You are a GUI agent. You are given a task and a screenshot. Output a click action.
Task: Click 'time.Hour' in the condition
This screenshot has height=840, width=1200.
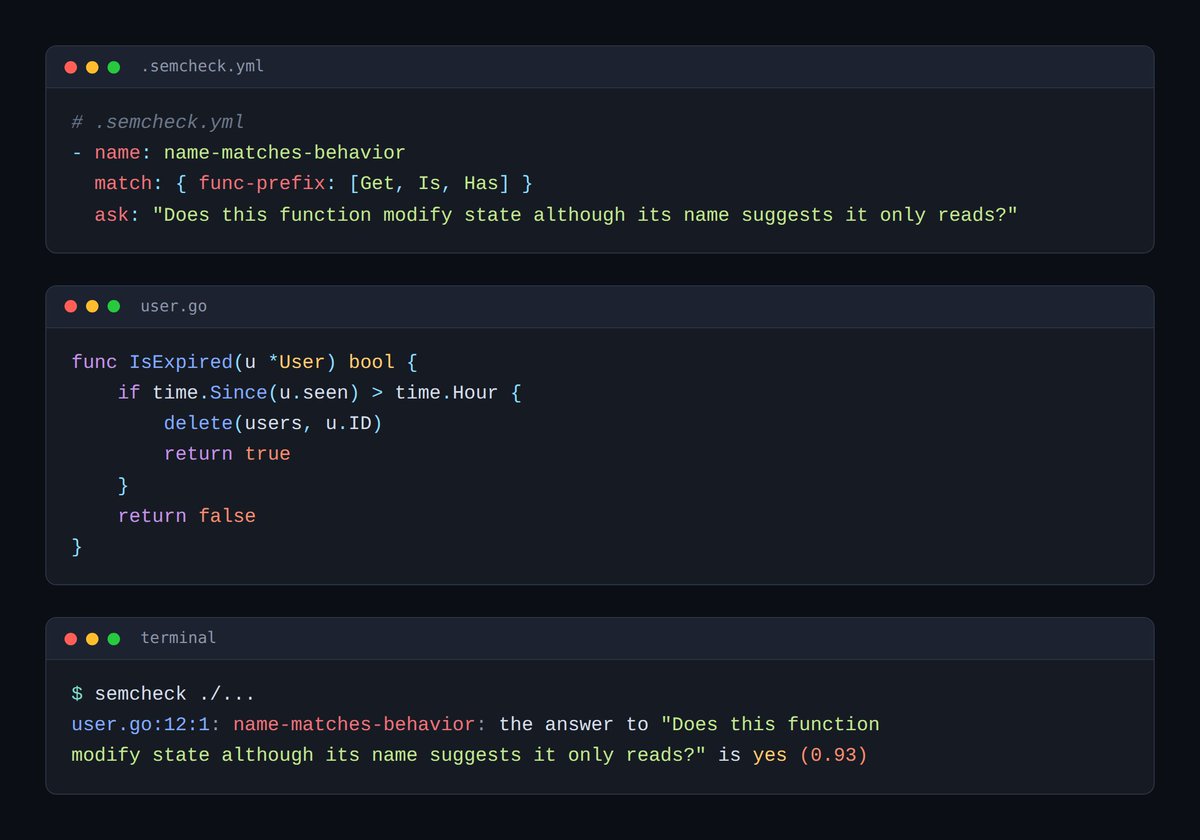pos(446,393)
